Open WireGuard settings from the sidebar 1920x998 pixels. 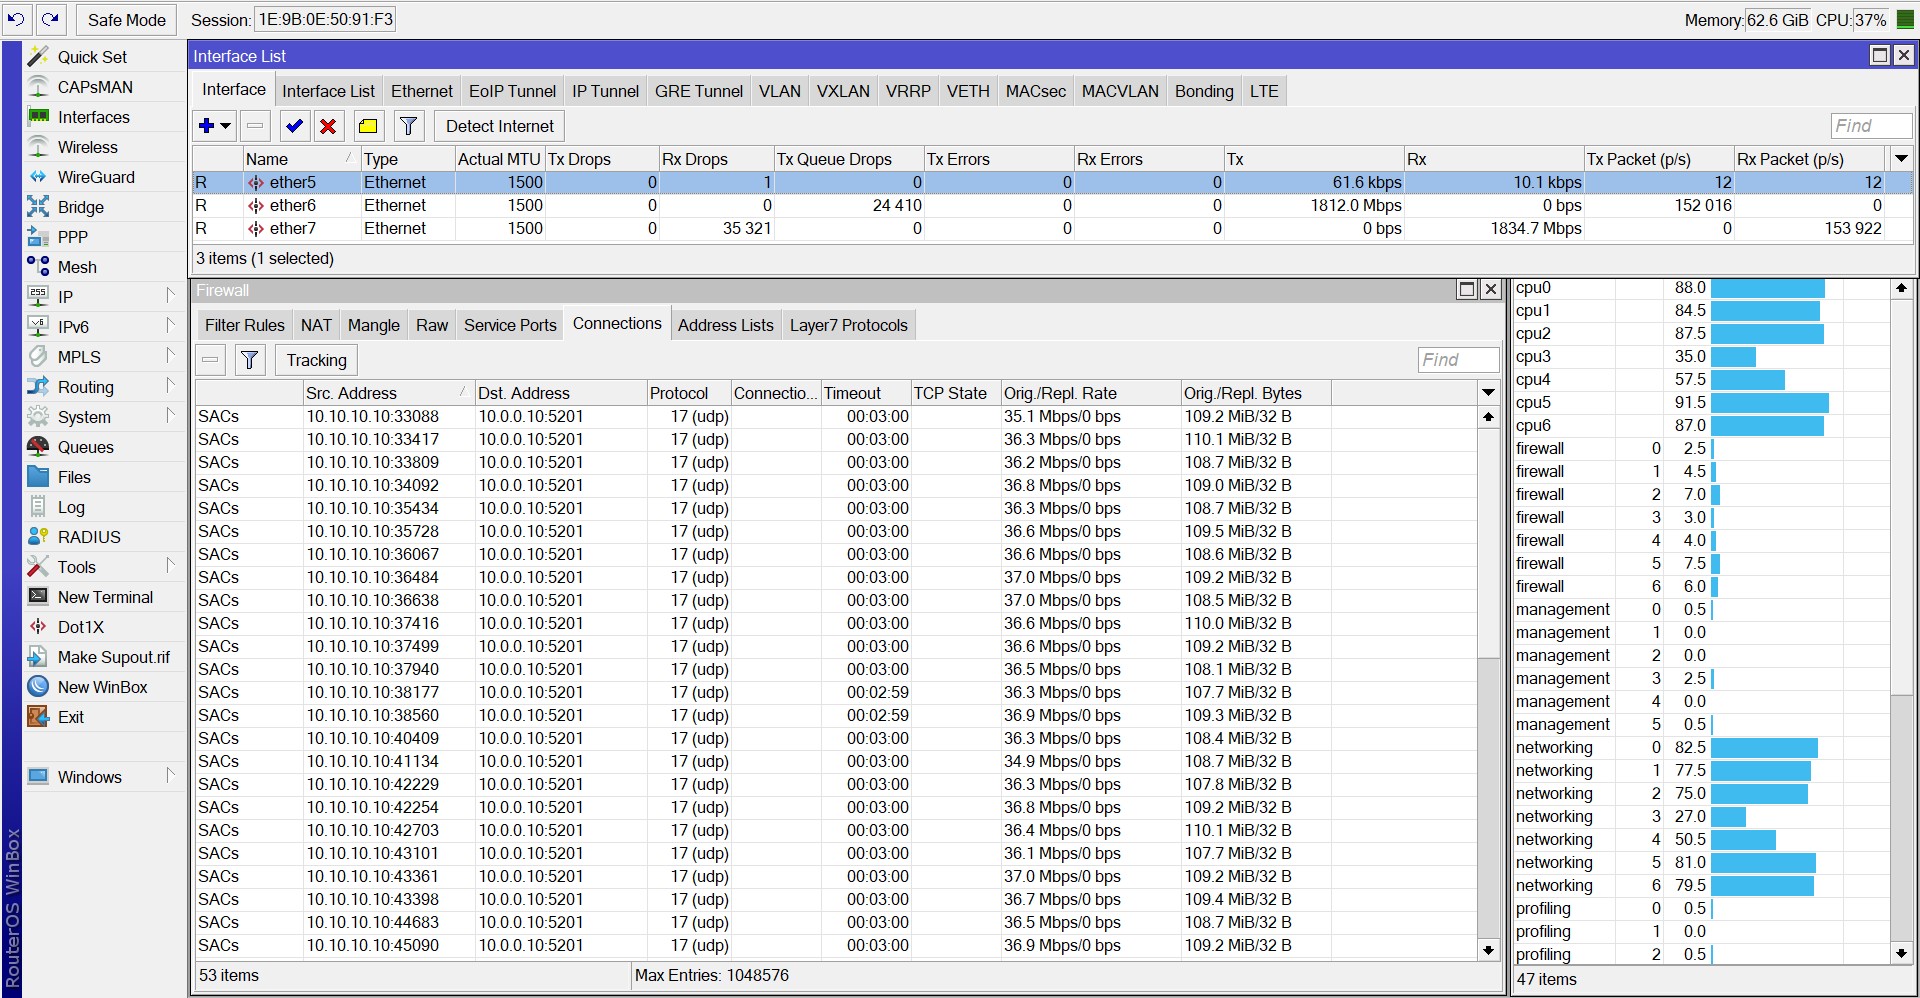97,177
